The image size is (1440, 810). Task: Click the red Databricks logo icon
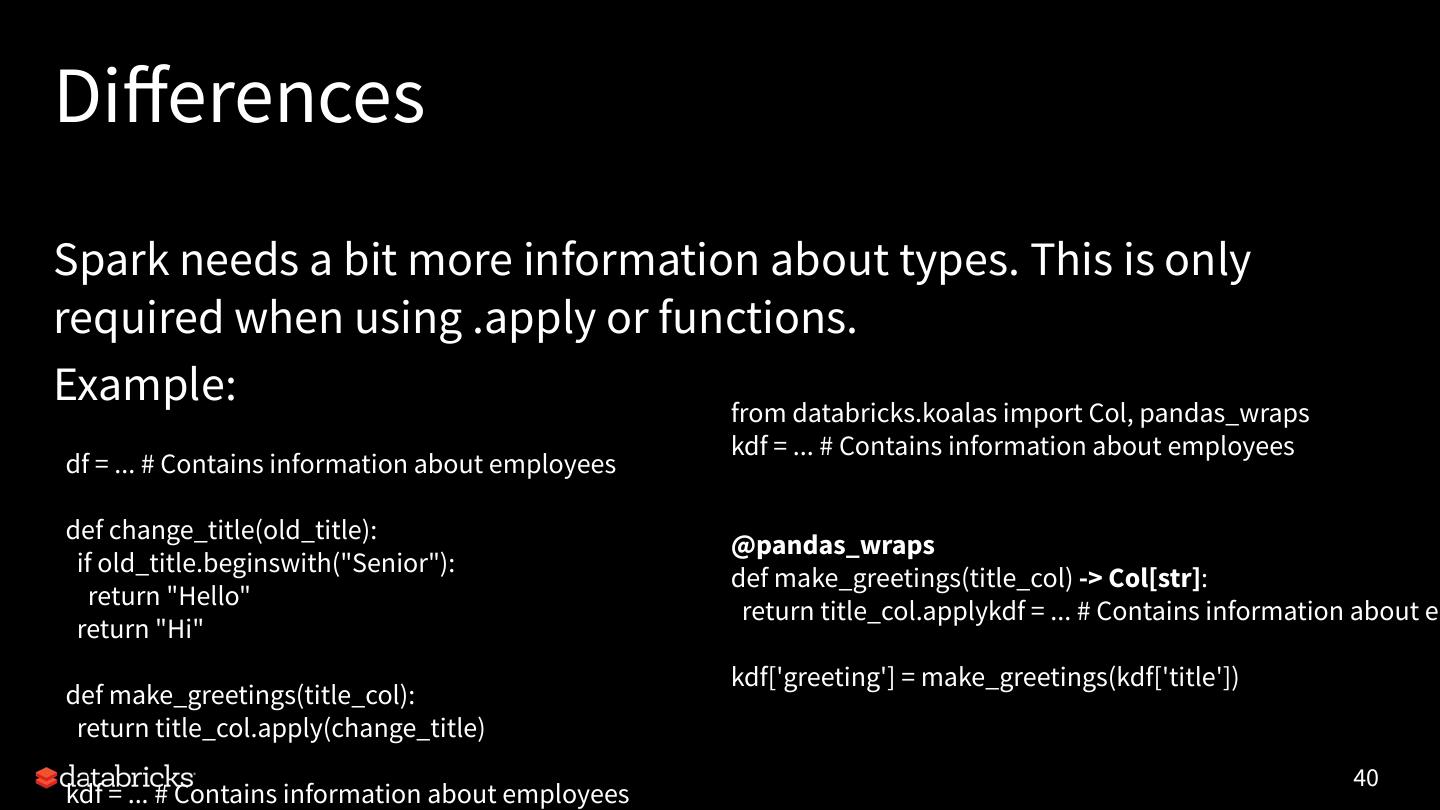tap(46, 778)
